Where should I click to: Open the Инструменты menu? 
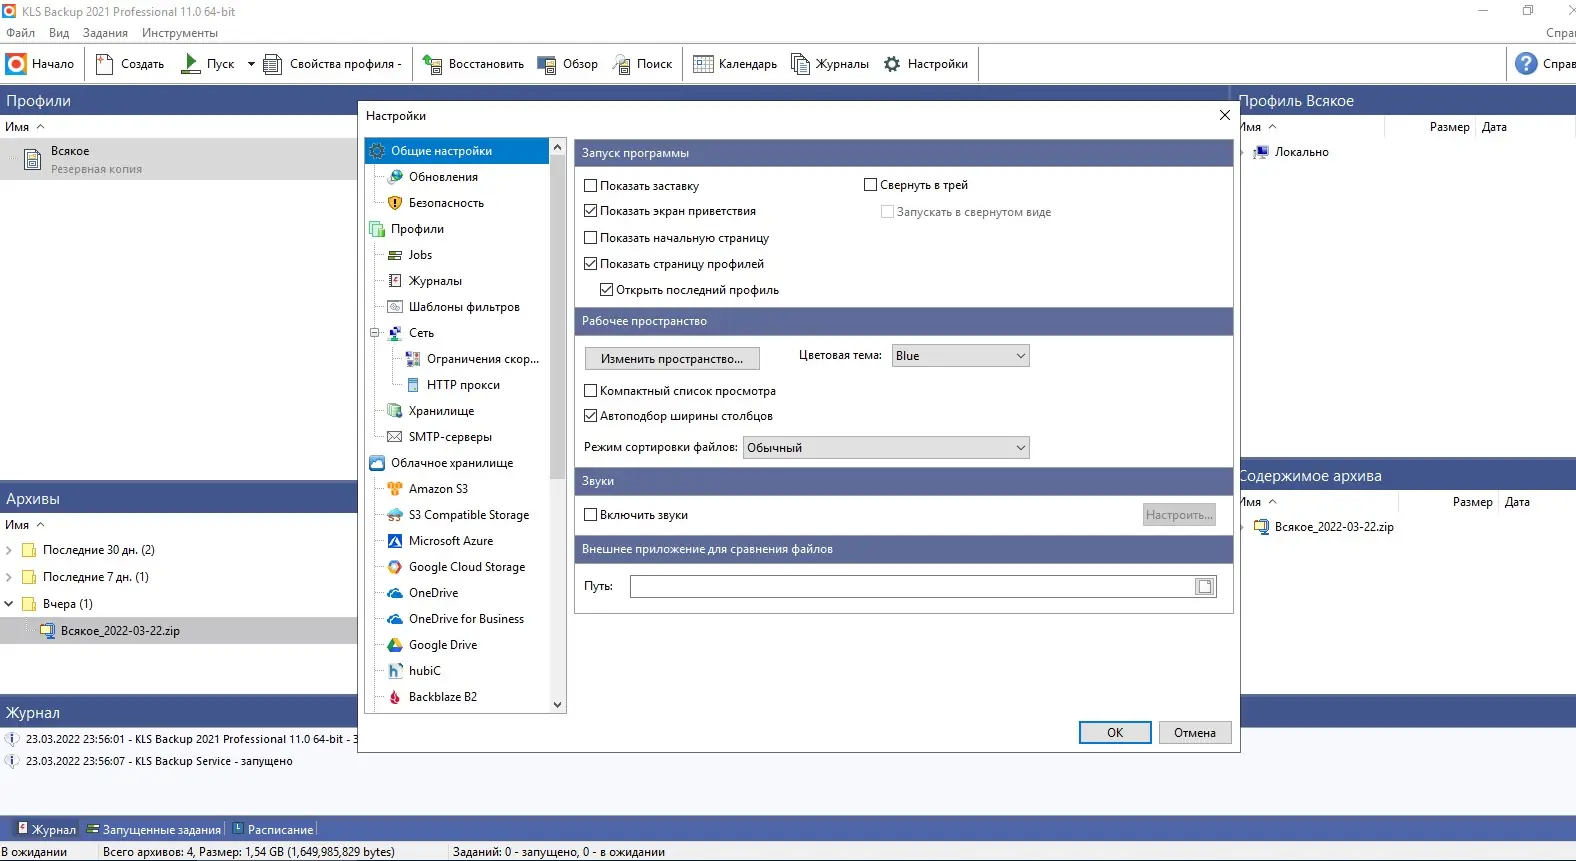tap(180, 33)
